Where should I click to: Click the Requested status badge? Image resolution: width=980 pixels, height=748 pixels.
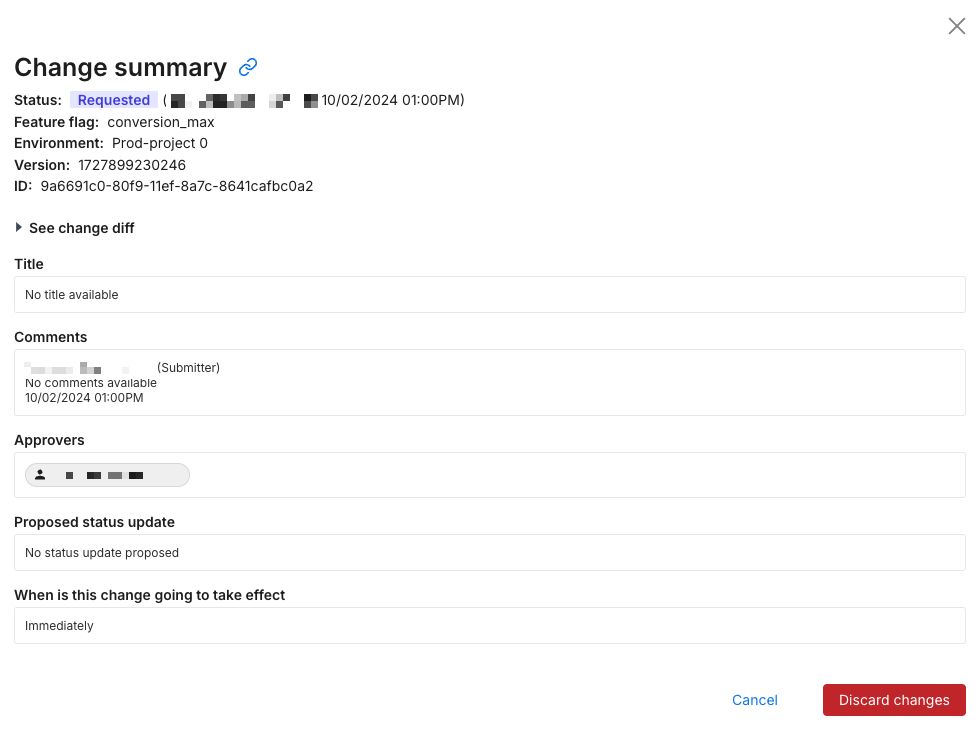pyautogui.click(x=114, y=100)
